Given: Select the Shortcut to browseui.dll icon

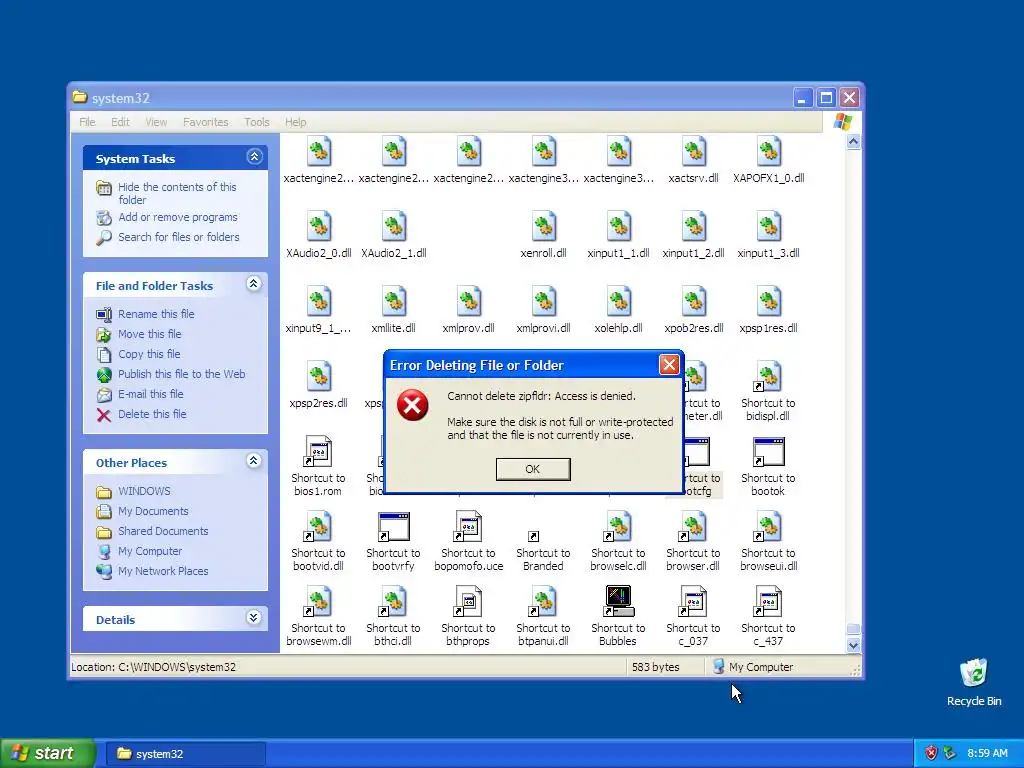Looking at the screenshot, I should pos(769,527).
